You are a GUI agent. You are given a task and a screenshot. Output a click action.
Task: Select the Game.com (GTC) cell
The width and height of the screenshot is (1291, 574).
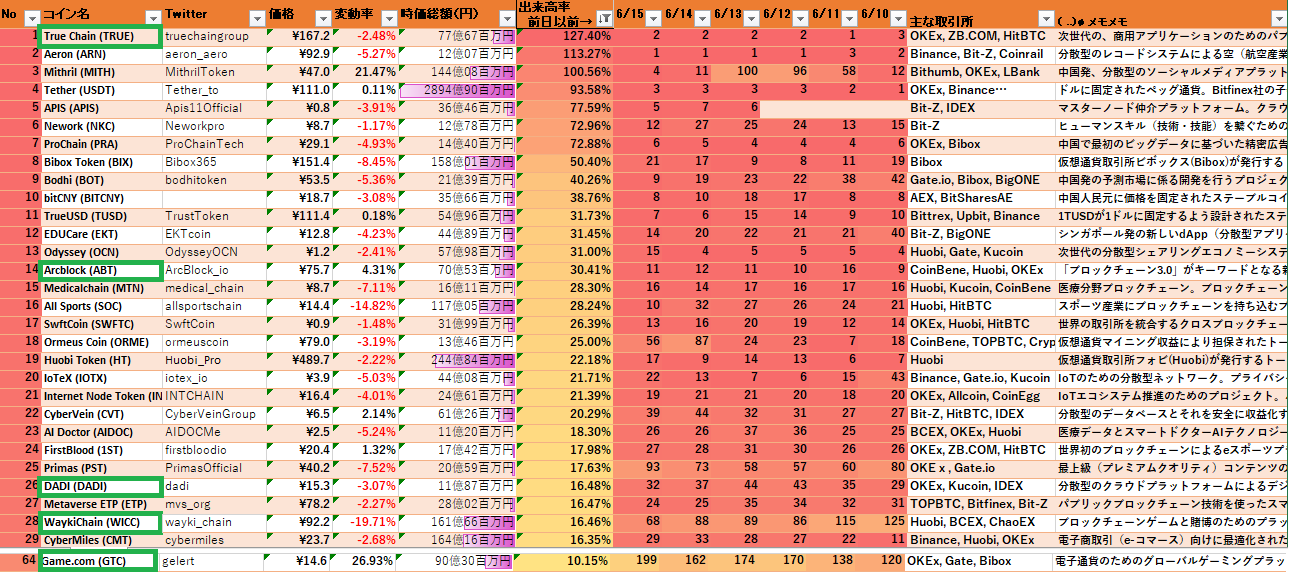(98, 561)
